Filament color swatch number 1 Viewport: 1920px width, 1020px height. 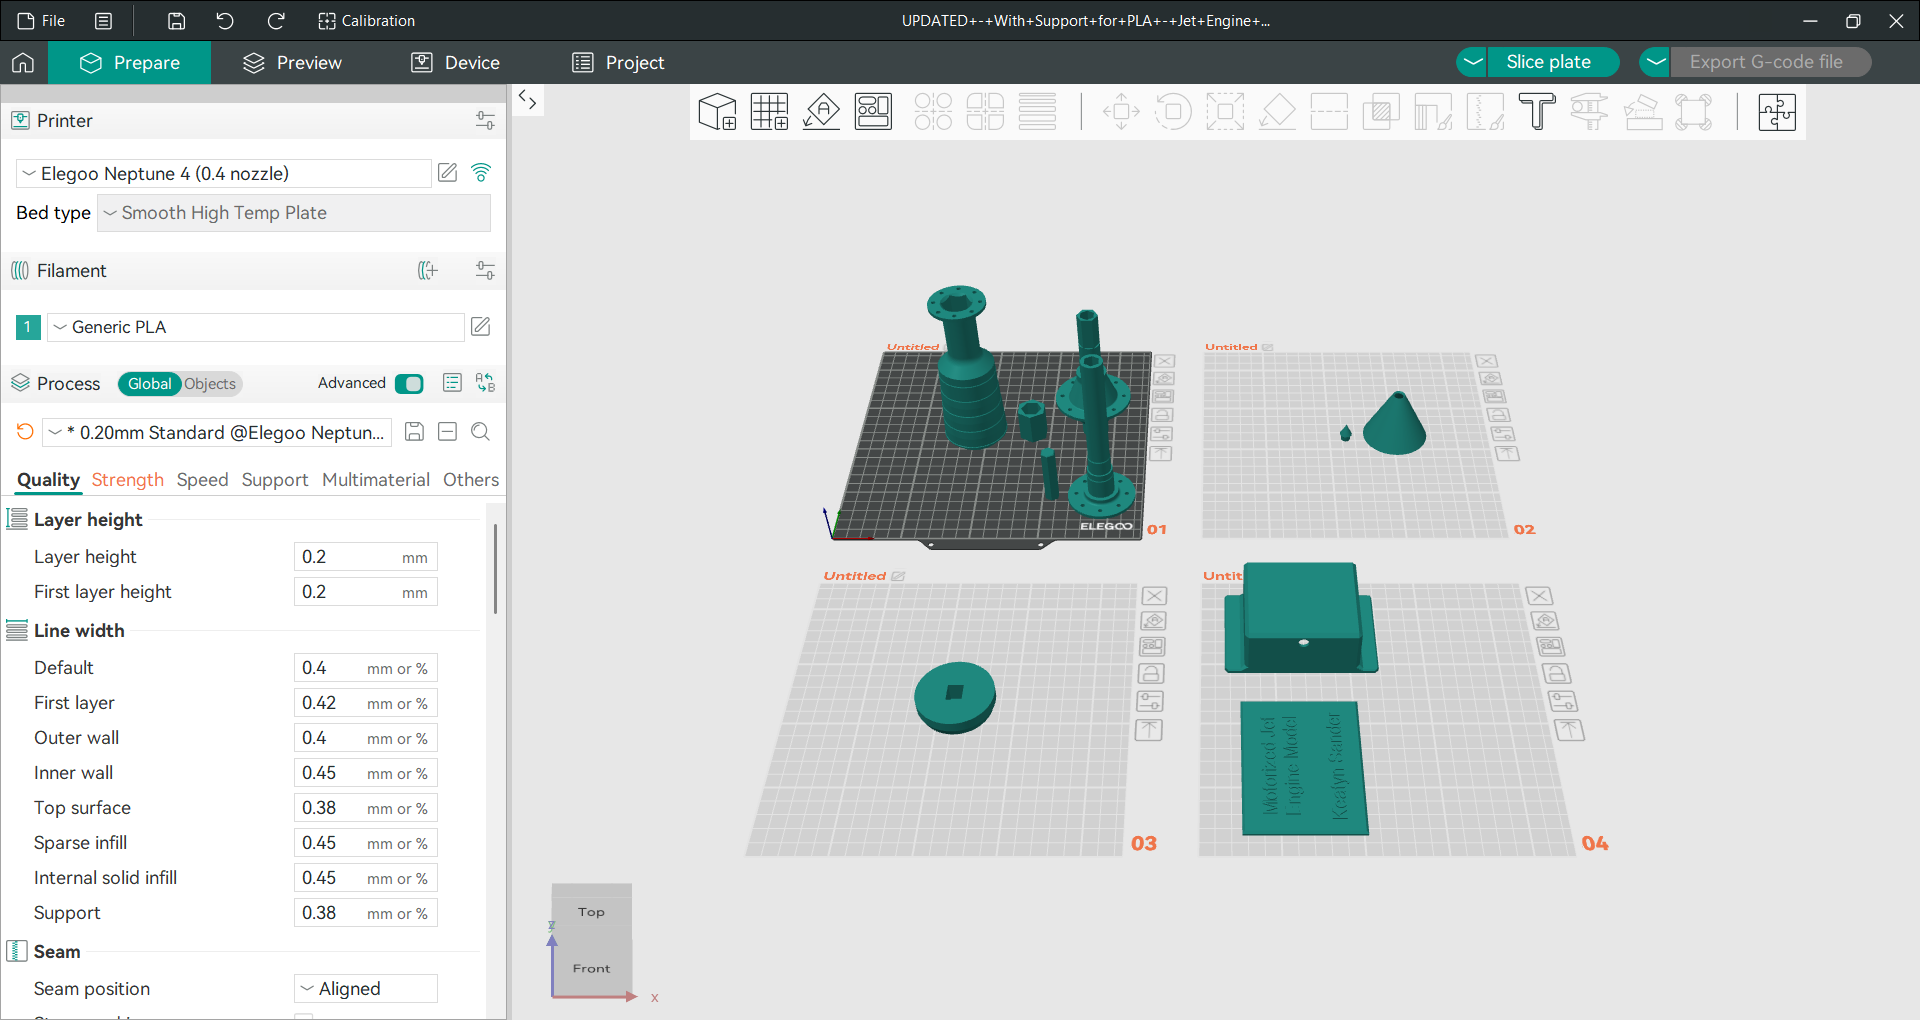(28, 327)
